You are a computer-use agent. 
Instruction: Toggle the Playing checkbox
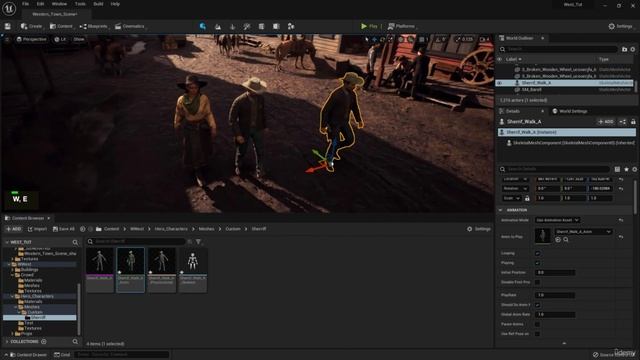coord(538,263)
